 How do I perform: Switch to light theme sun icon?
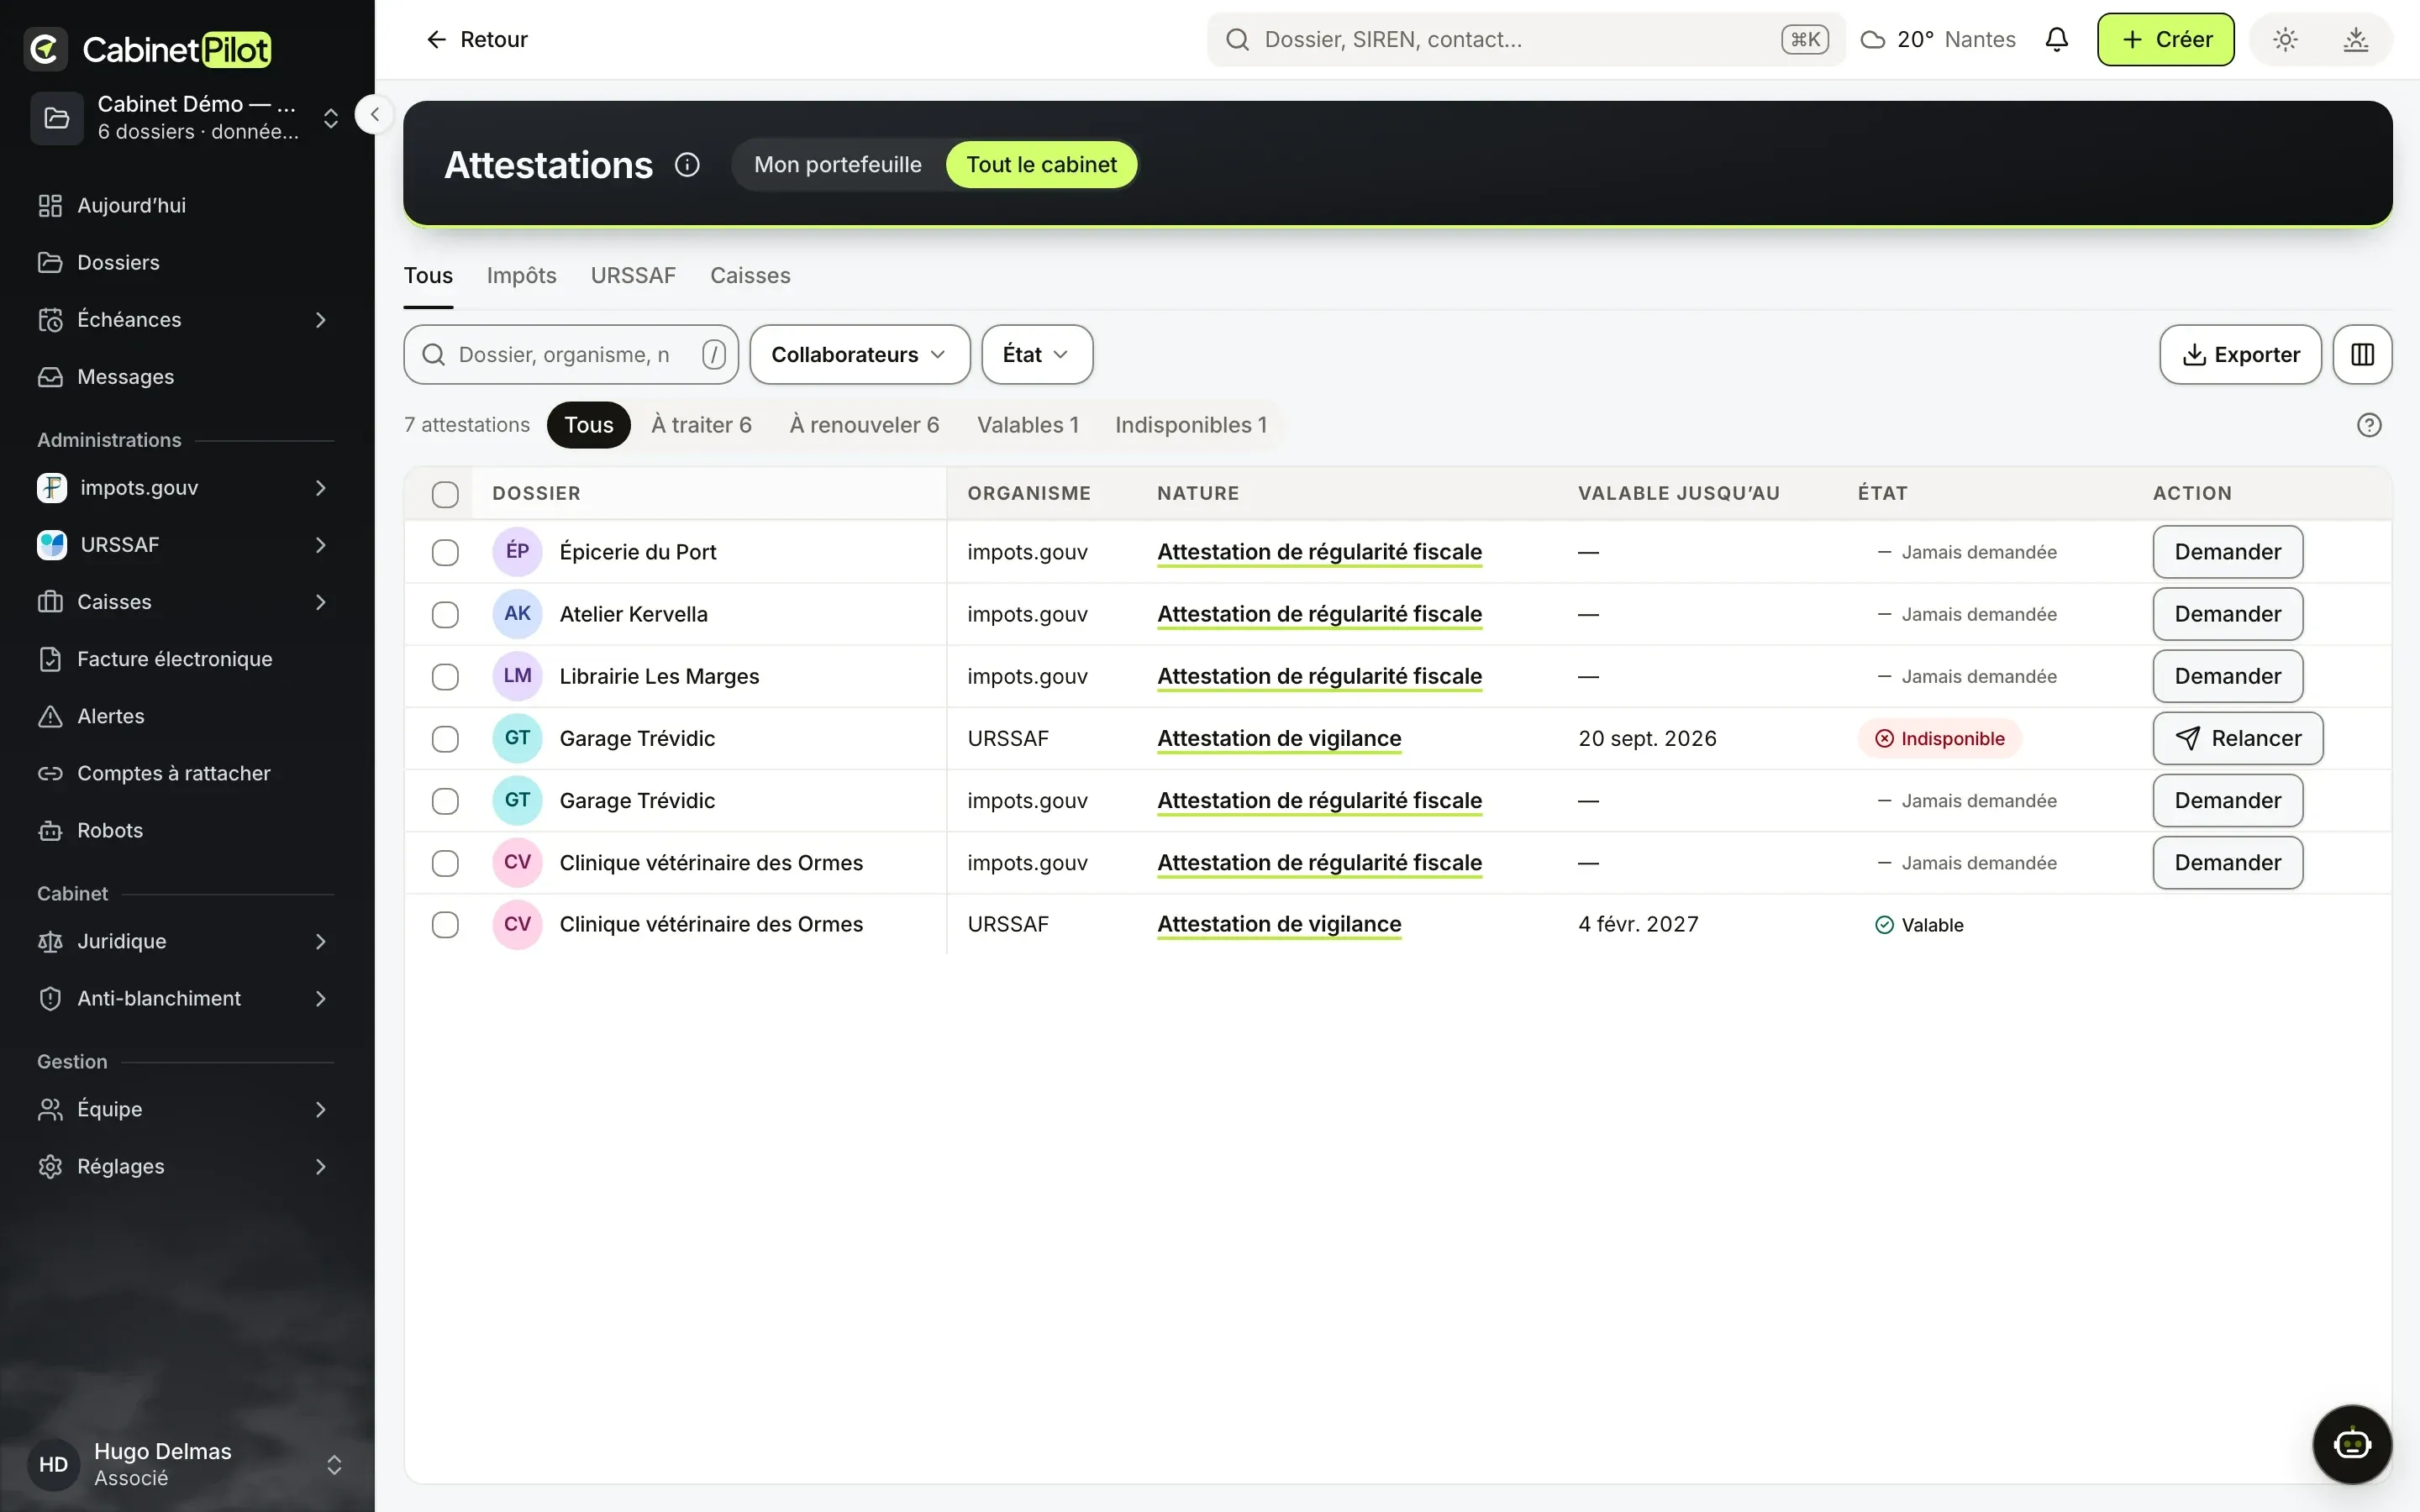pos(2285,39)
